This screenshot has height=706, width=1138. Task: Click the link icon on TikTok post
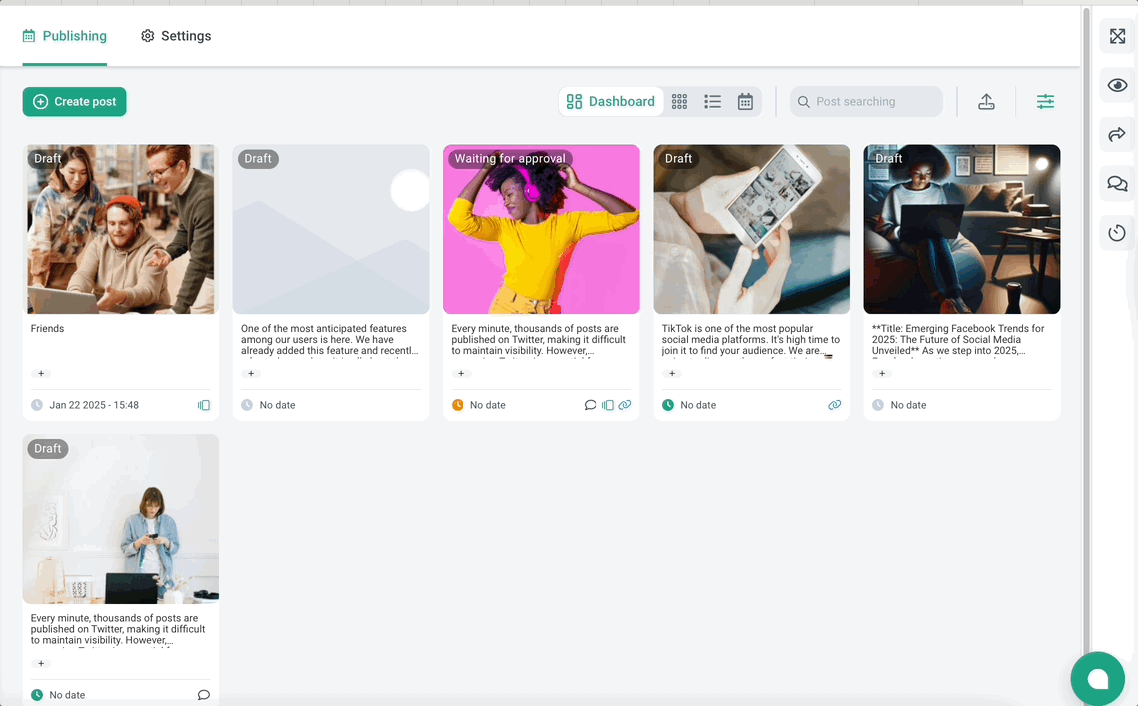pyautogui.click(x=834, y=405)
